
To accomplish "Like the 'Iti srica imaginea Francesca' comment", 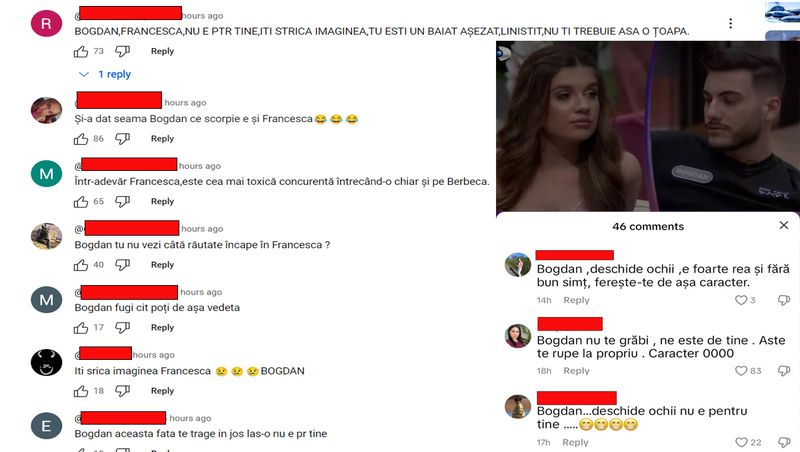I will tap(81, 391).
